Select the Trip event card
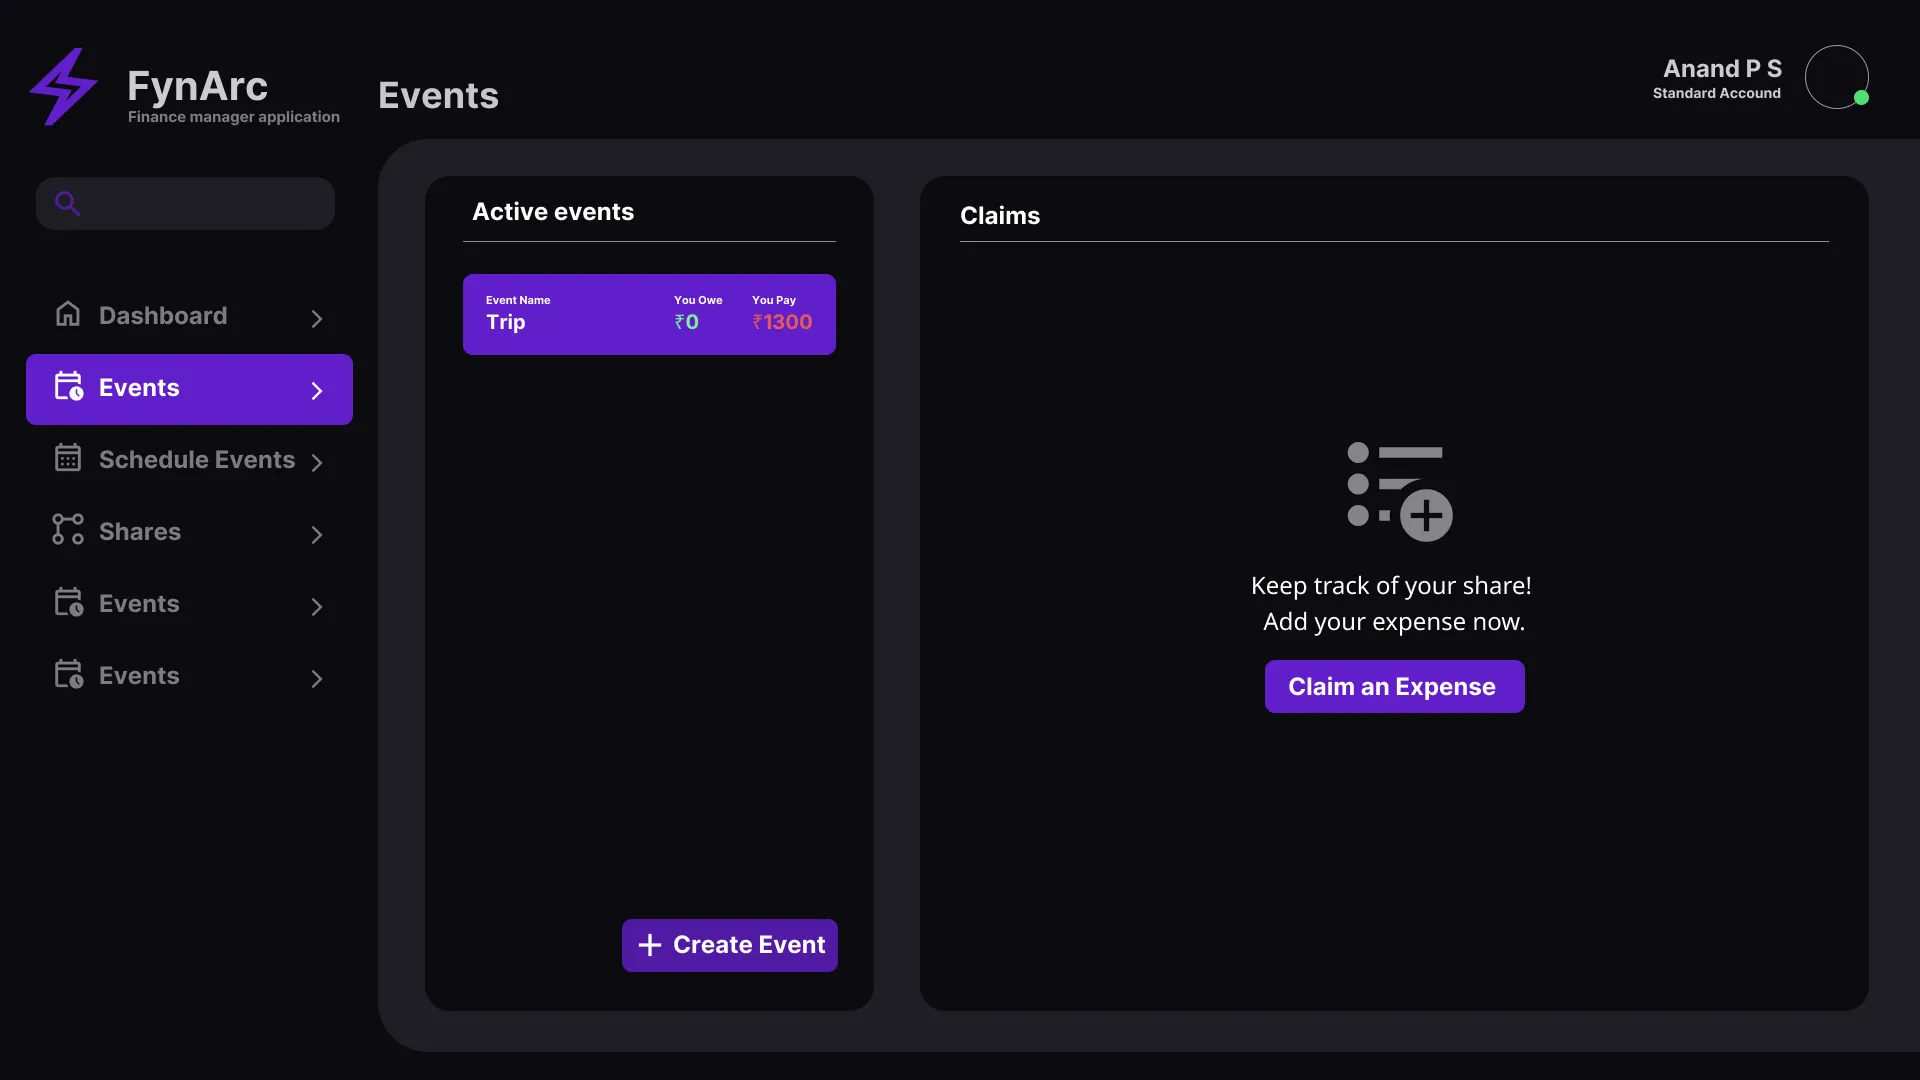The width and height of the screenshot is (1920, 1080). pyautogui.click(x=649, y=314)
